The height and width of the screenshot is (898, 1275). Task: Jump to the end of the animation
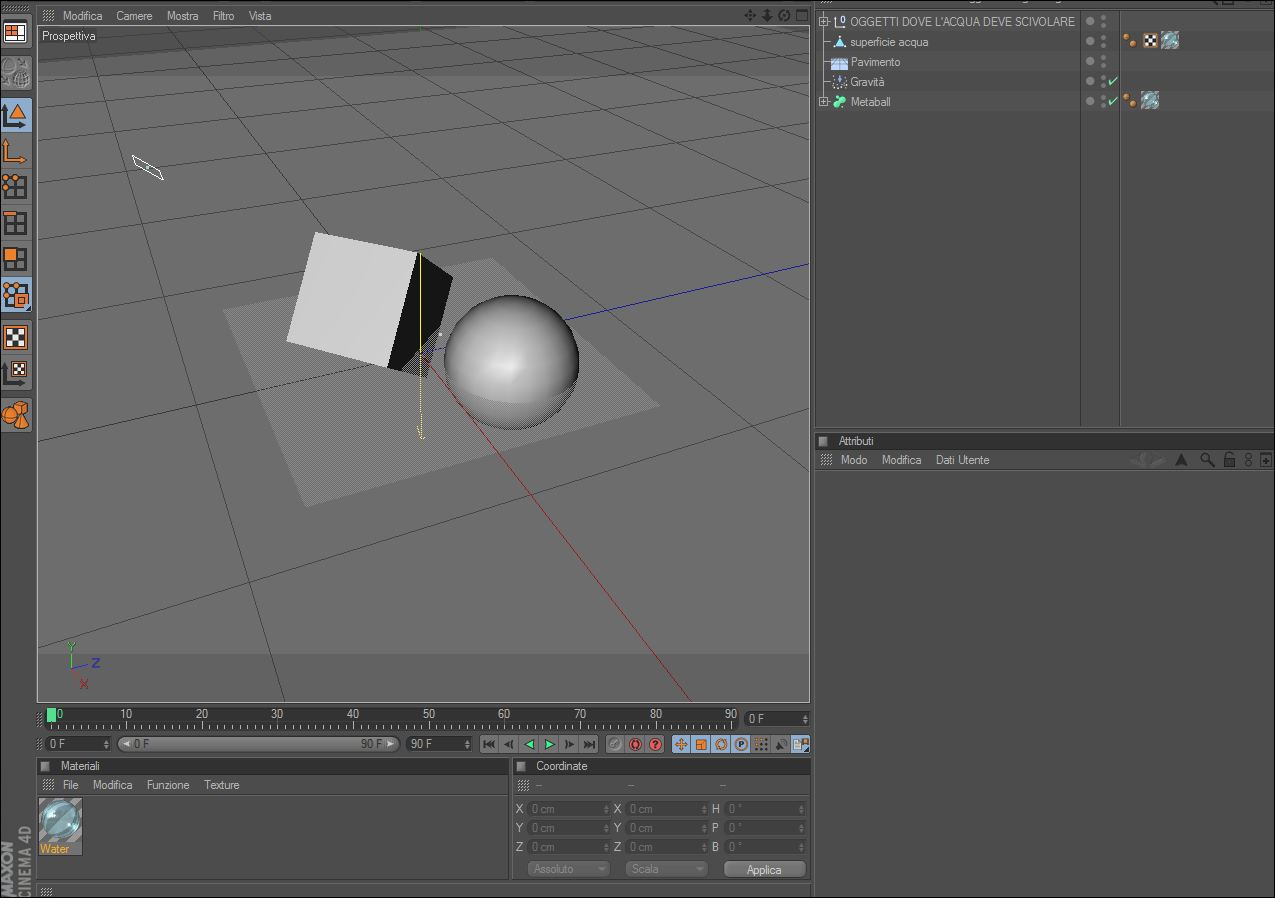tap(589, 744)
